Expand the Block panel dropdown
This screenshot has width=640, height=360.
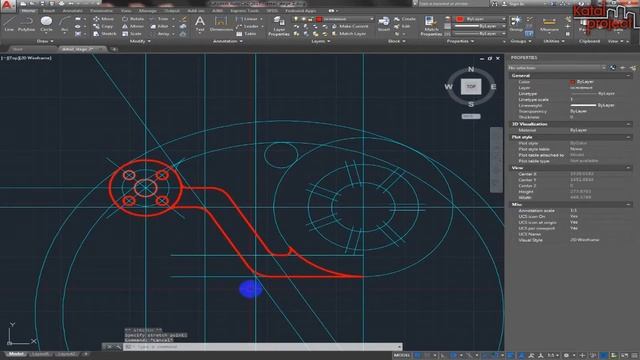[x=396, y=41]
